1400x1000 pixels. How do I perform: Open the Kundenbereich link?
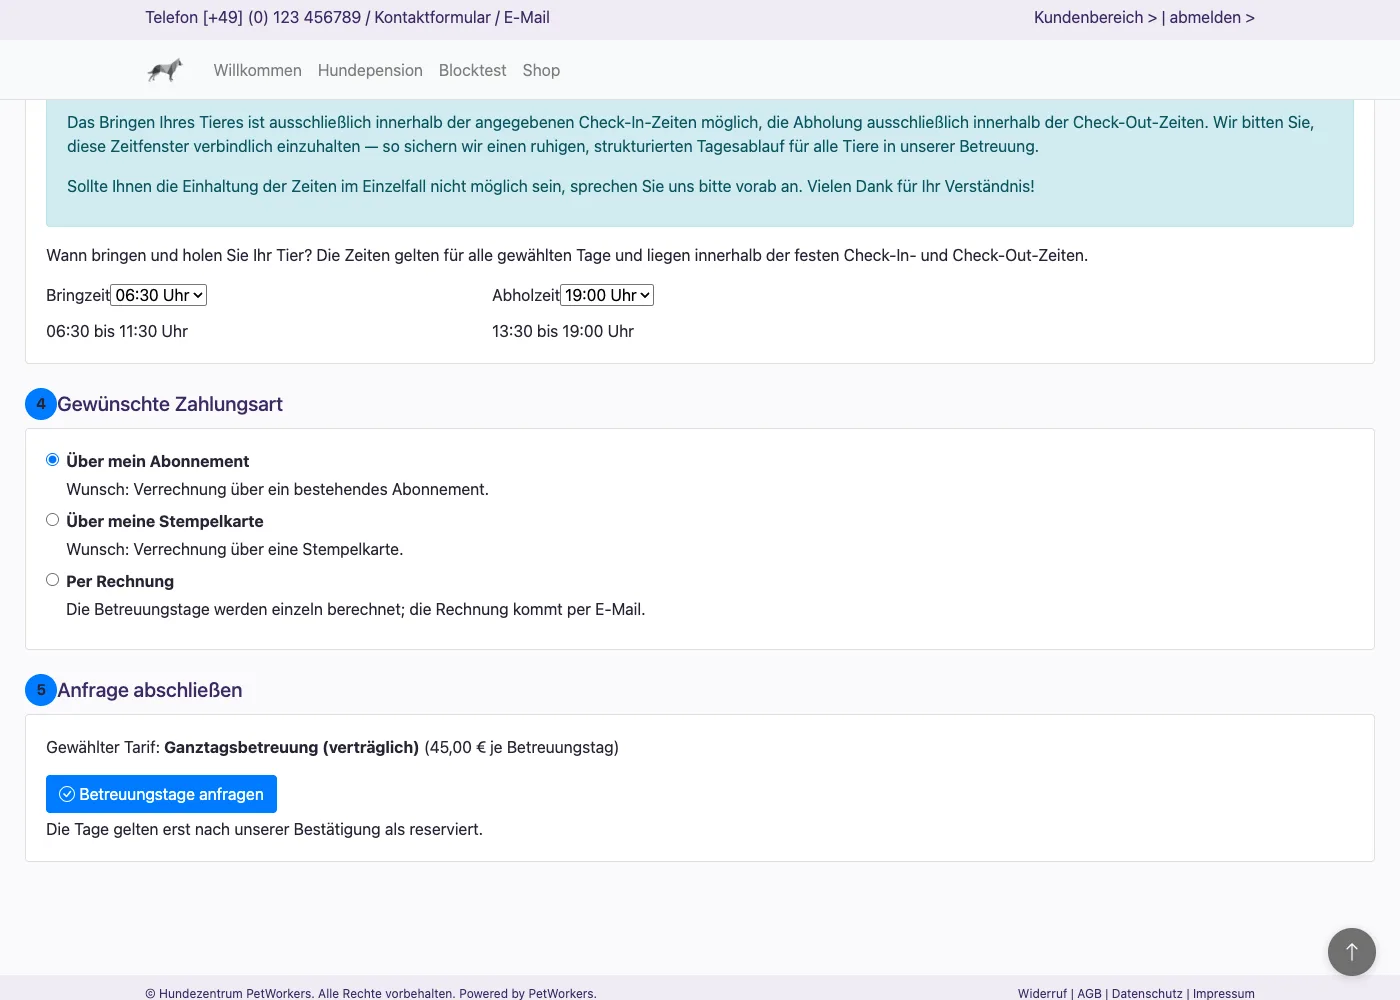(1095, 17)
